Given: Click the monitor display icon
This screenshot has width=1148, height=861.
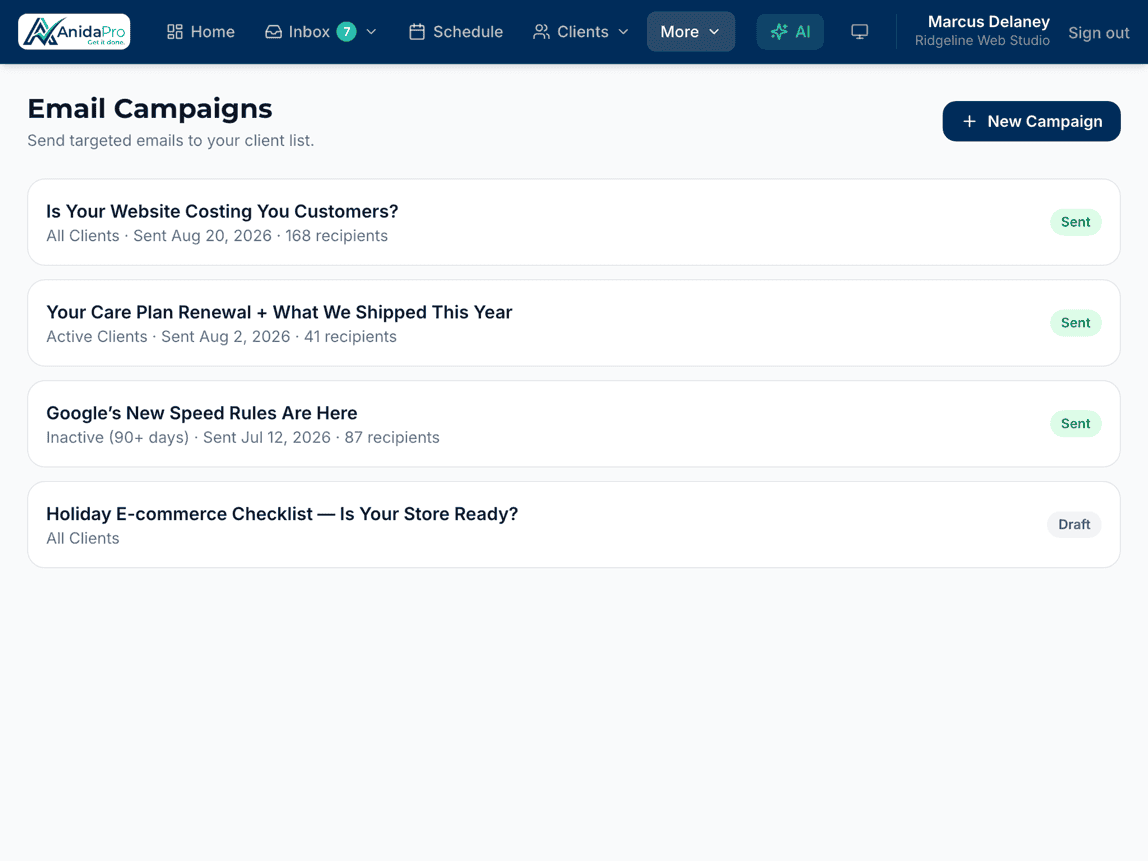Looking at the screenshot, I should click(860, 31).
